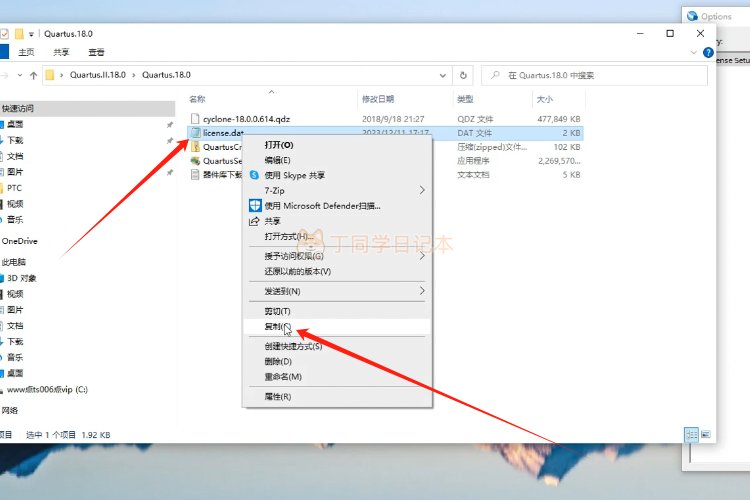Choose 删除(D) in the context menu
750x500 pixels.
[x=278, y=361]
